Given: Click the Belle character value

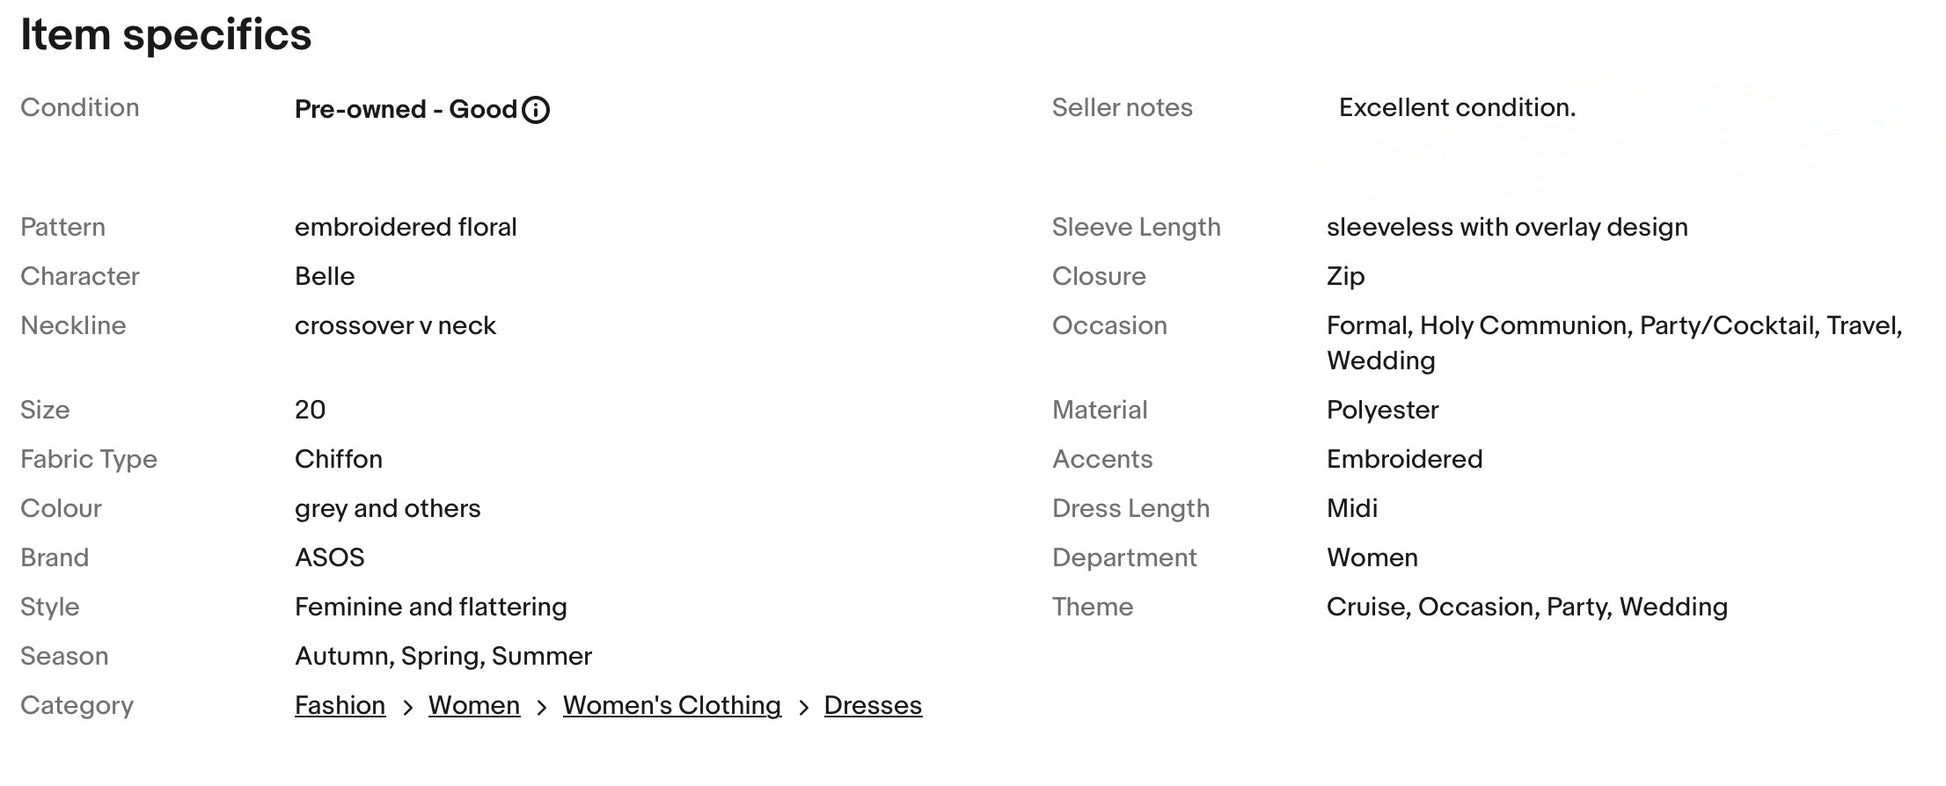Looking at the screenshot, I should tap(324, 276).
